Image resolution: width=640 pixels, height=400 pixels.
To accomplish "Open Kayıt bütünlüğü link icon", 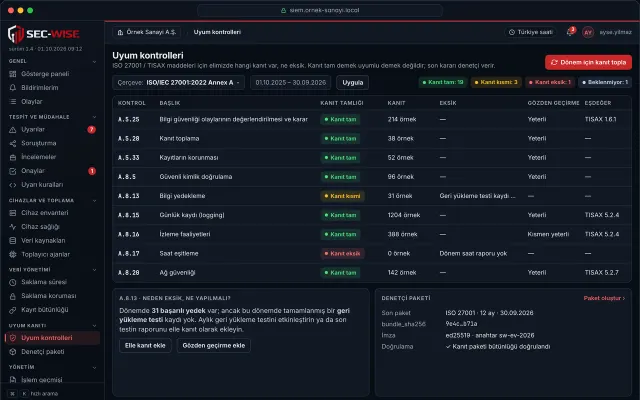I will click(13, 310).
